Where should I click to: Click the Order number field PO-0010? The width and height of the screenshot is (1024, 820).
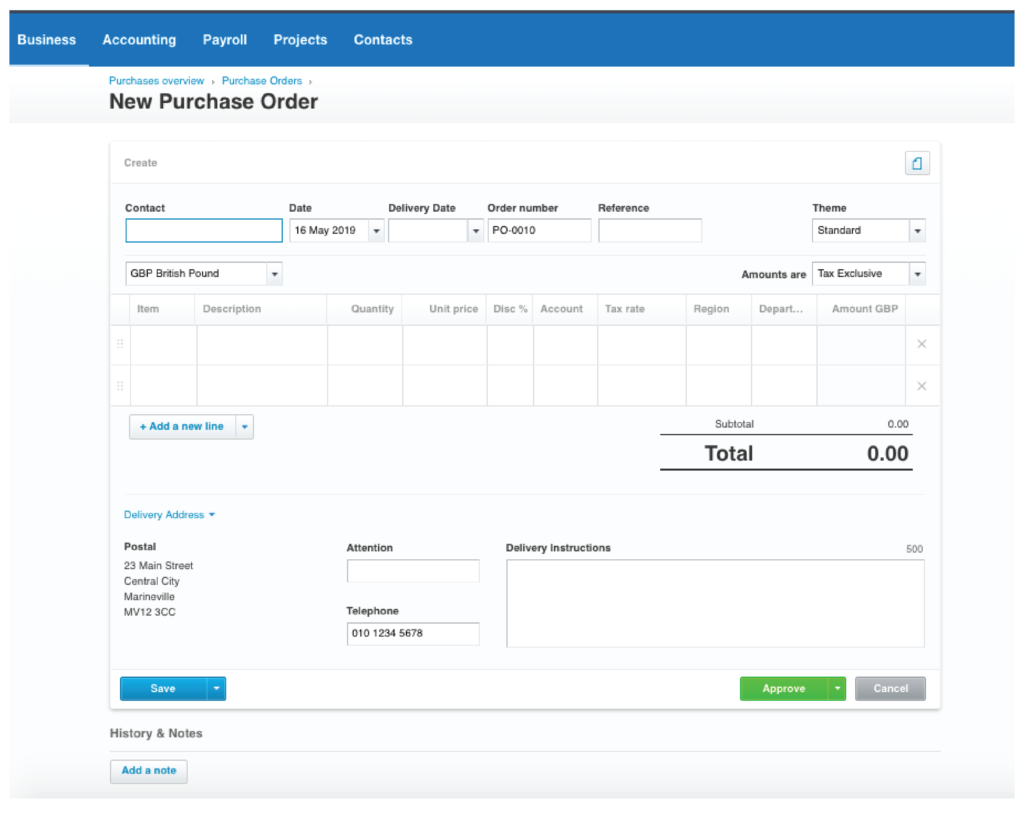coord(539,230)
